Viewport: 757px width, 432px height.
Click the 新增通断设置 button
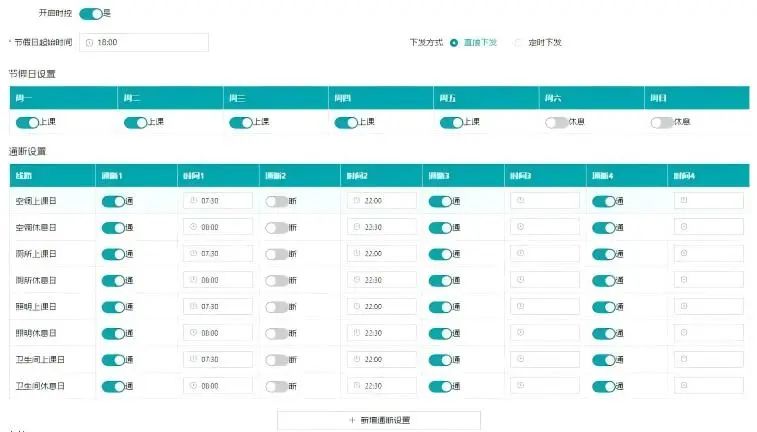tap(379, 420)
